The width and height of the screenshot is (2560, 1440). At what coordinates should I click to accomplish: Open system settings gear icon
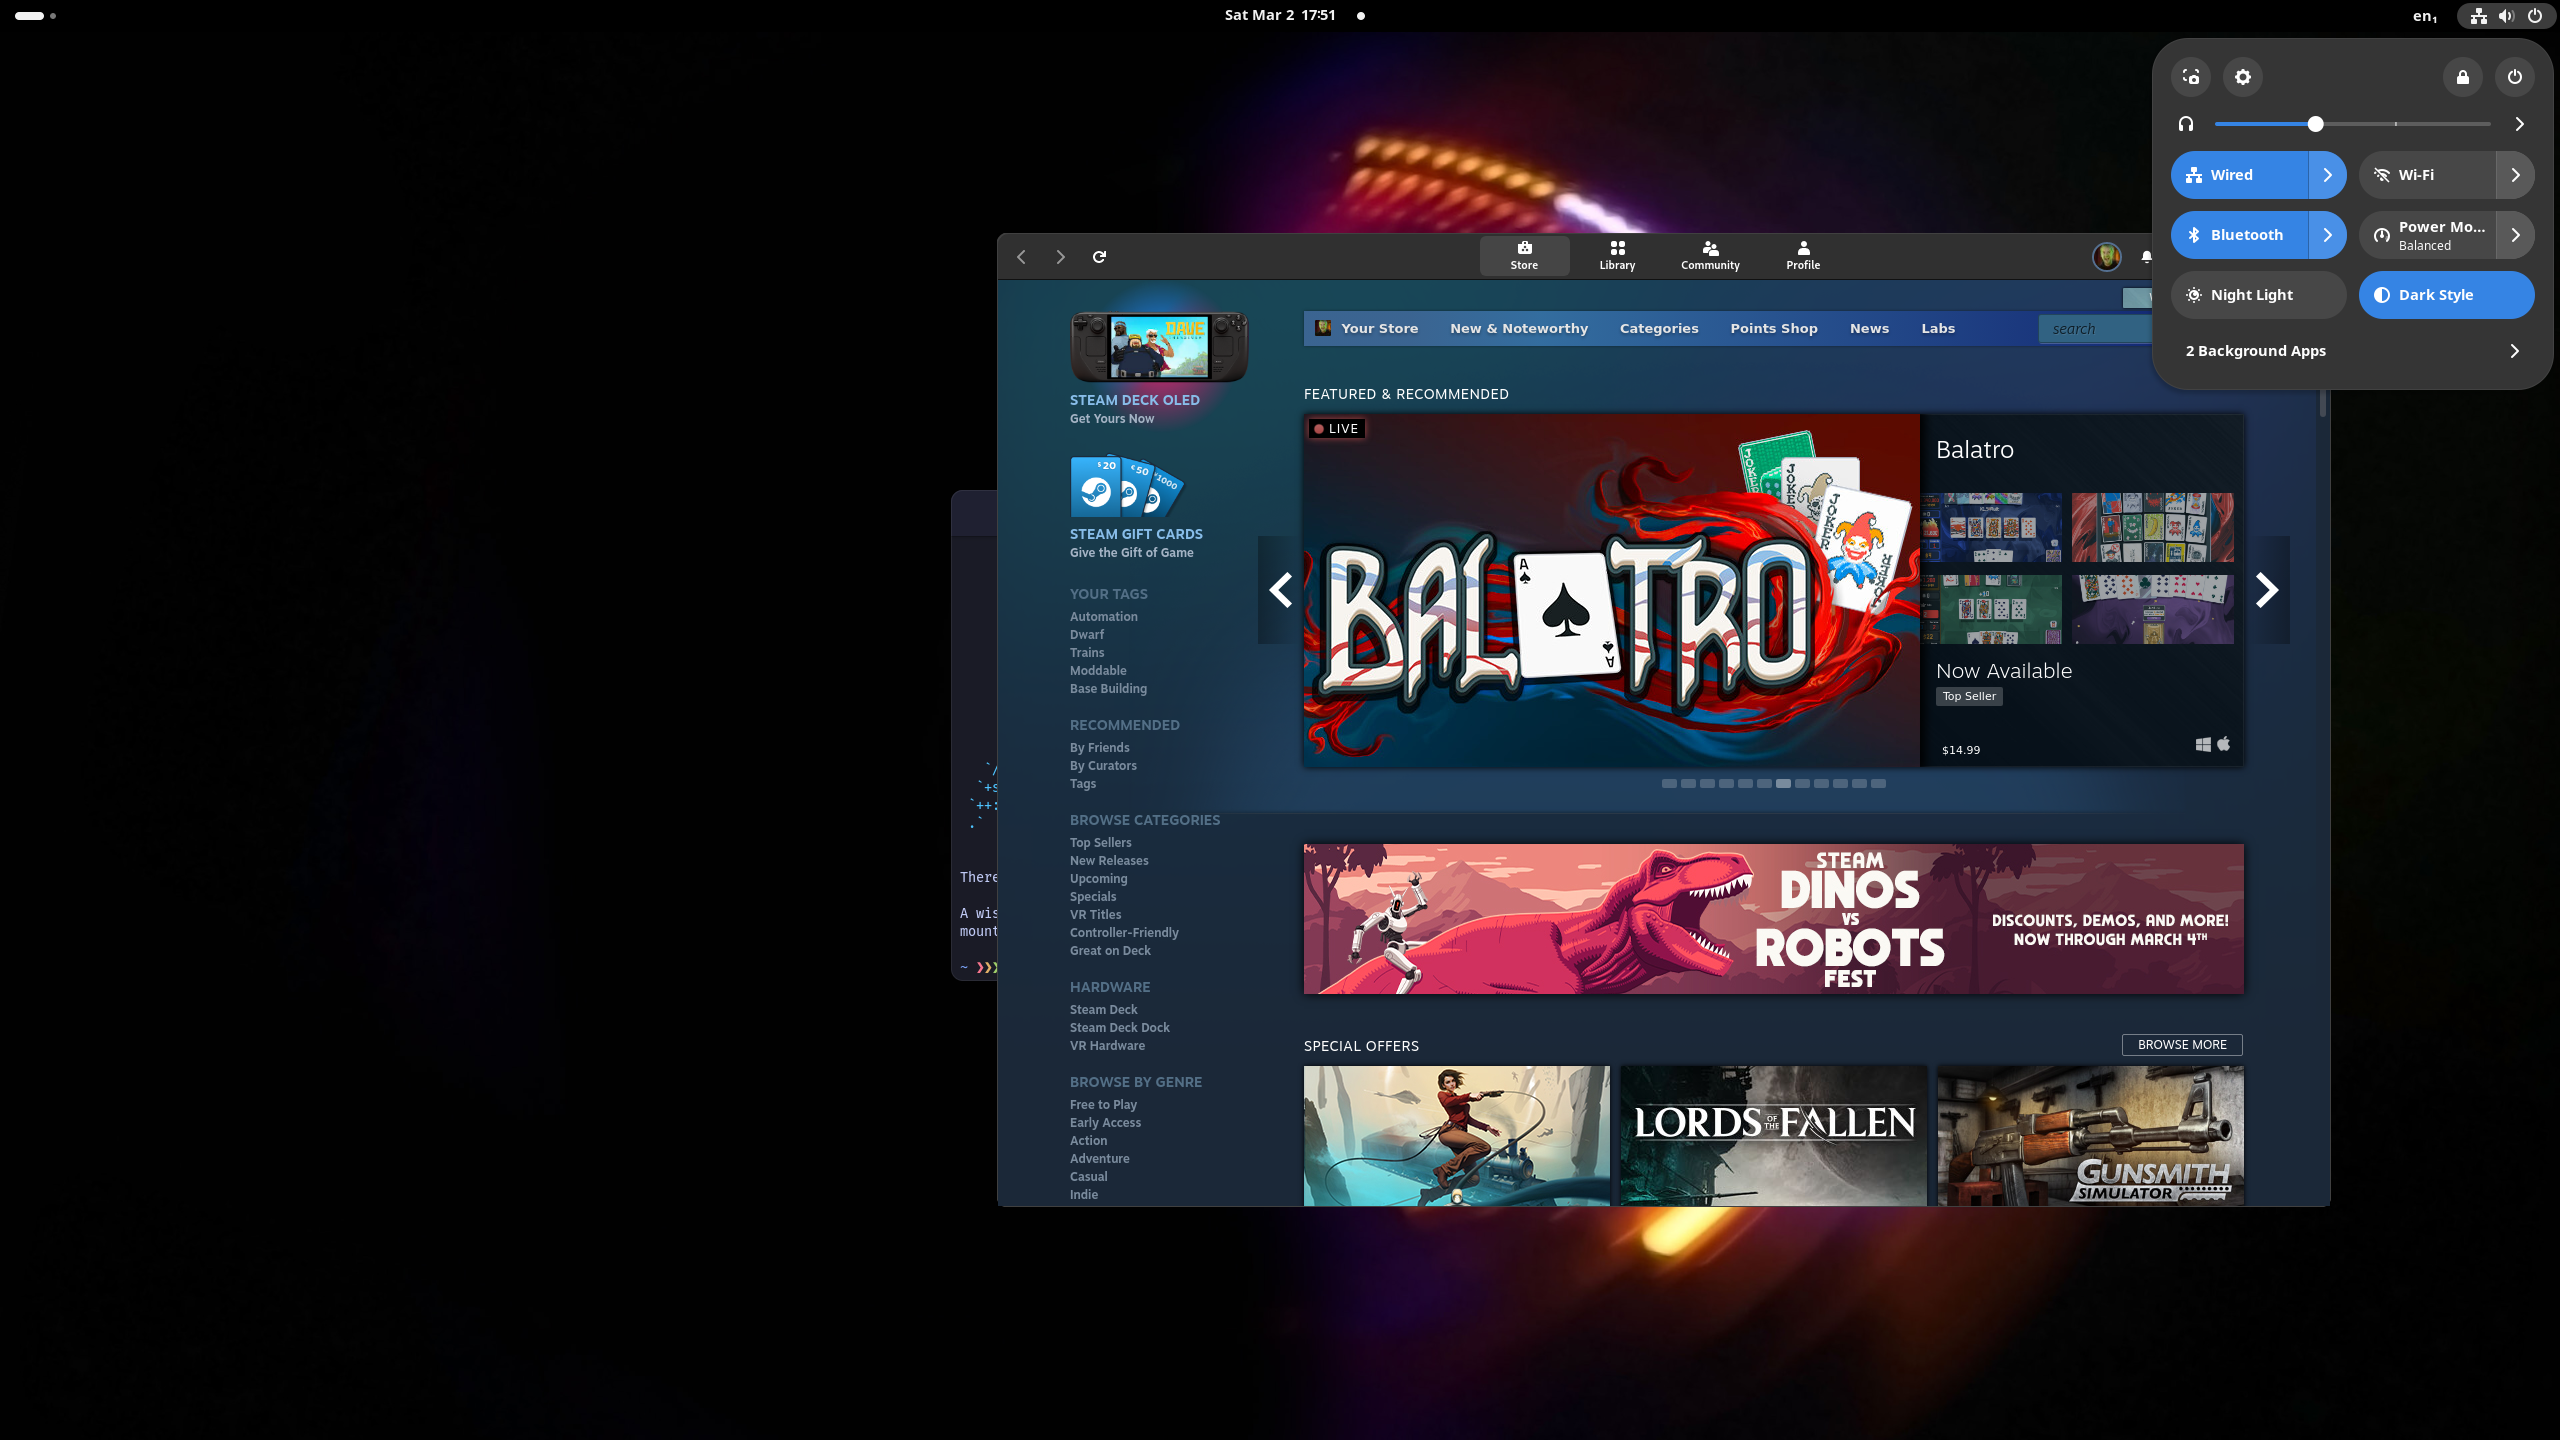[x=2243, y=77]
